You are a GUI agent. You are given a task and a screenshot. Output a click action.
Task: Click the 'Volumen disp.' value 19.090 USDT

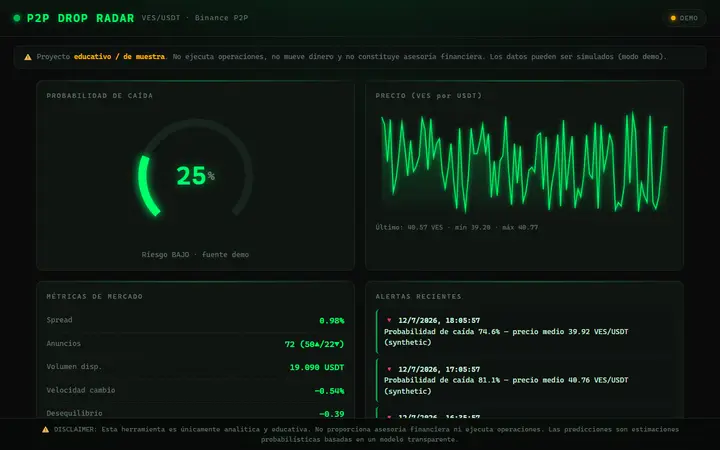(316, 367)
